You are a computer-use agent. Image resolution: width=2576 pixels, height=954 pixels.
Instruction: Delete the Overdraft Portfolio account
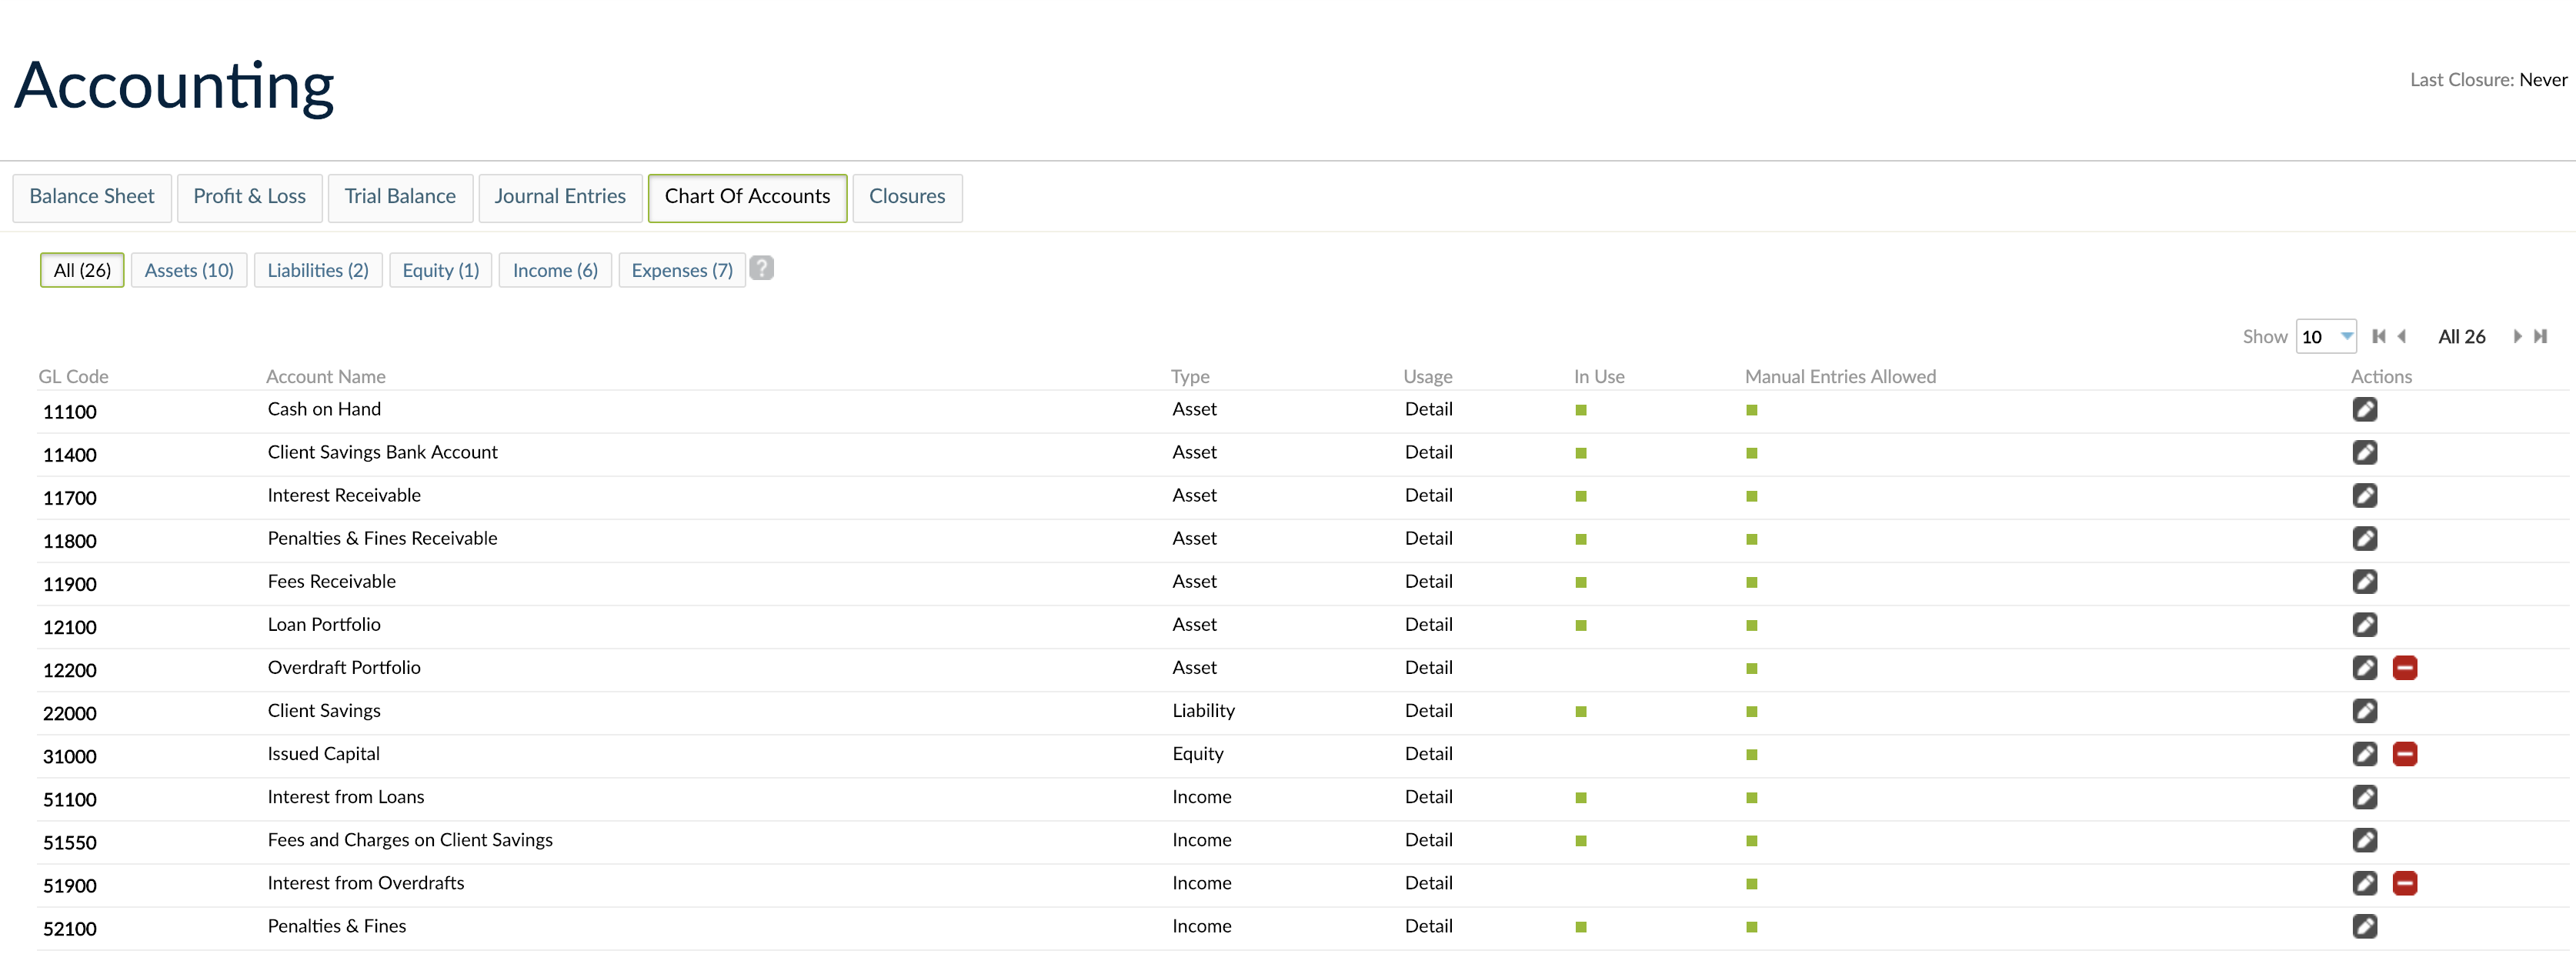coord(2406,668)
